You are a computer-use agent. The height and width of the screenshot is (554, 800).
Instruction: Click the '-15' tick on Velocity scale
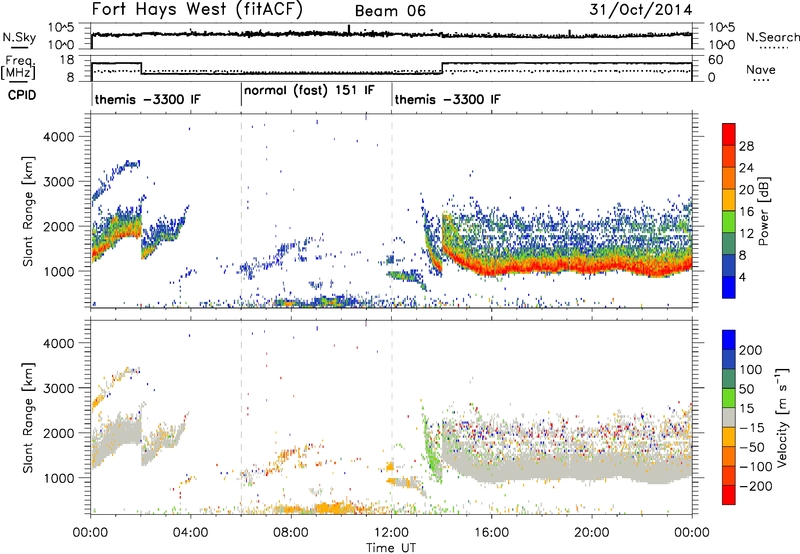pyautogui.click(x=750, y=427)
